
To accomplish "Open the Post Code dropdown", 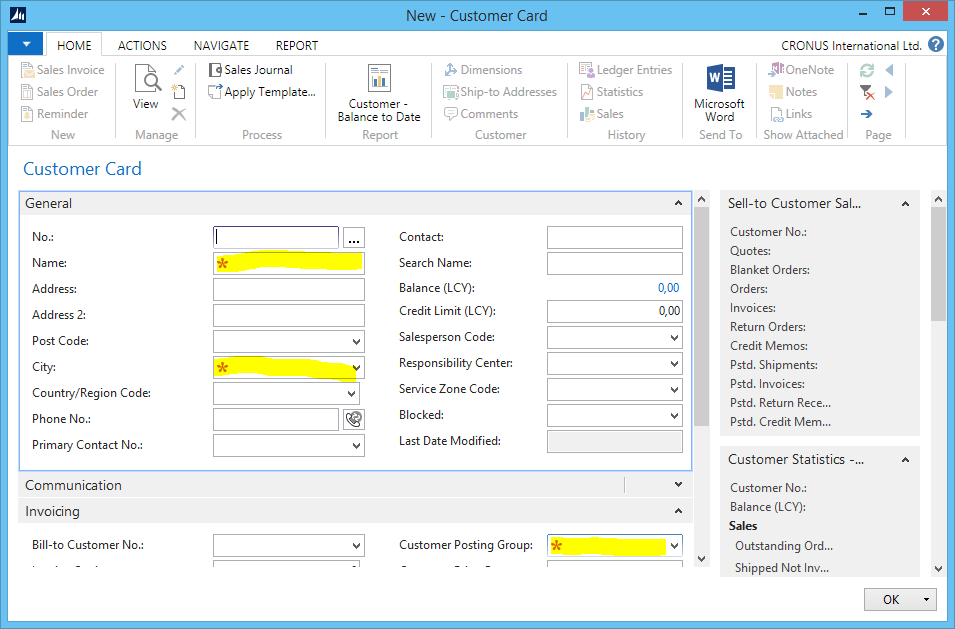I will [357, 342].
